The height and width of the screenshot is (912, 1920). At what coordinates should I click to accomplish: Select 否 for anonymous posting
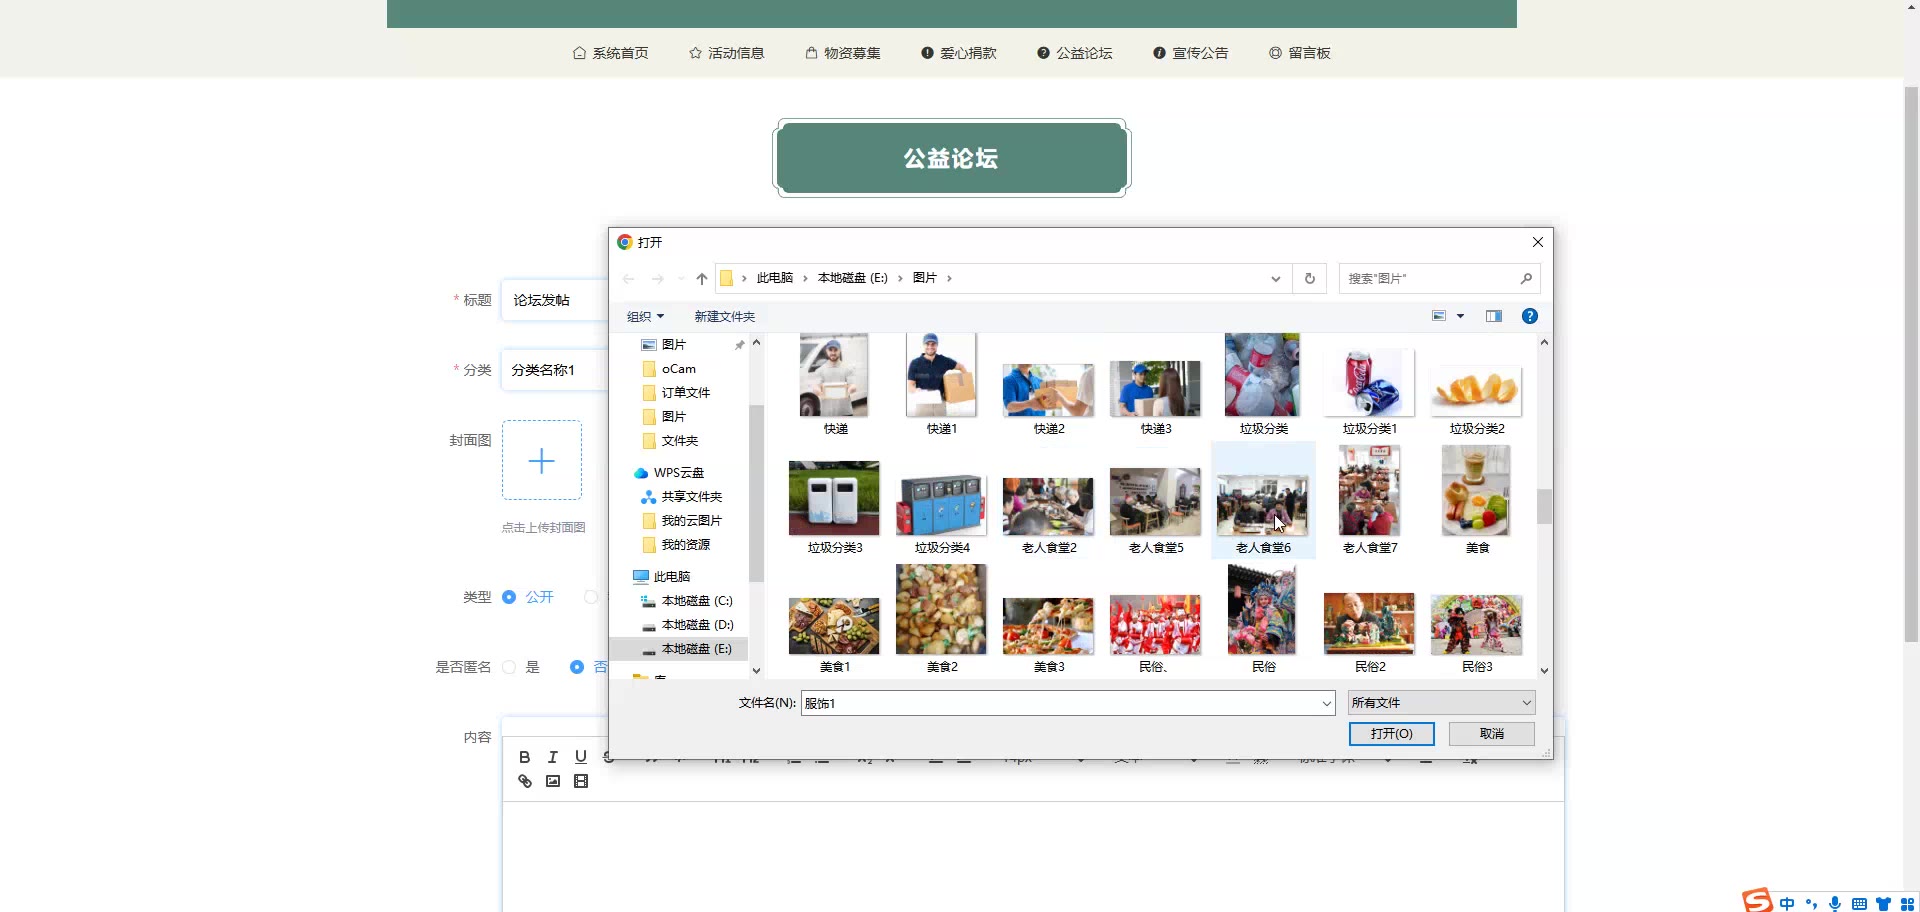coord(577,667)
